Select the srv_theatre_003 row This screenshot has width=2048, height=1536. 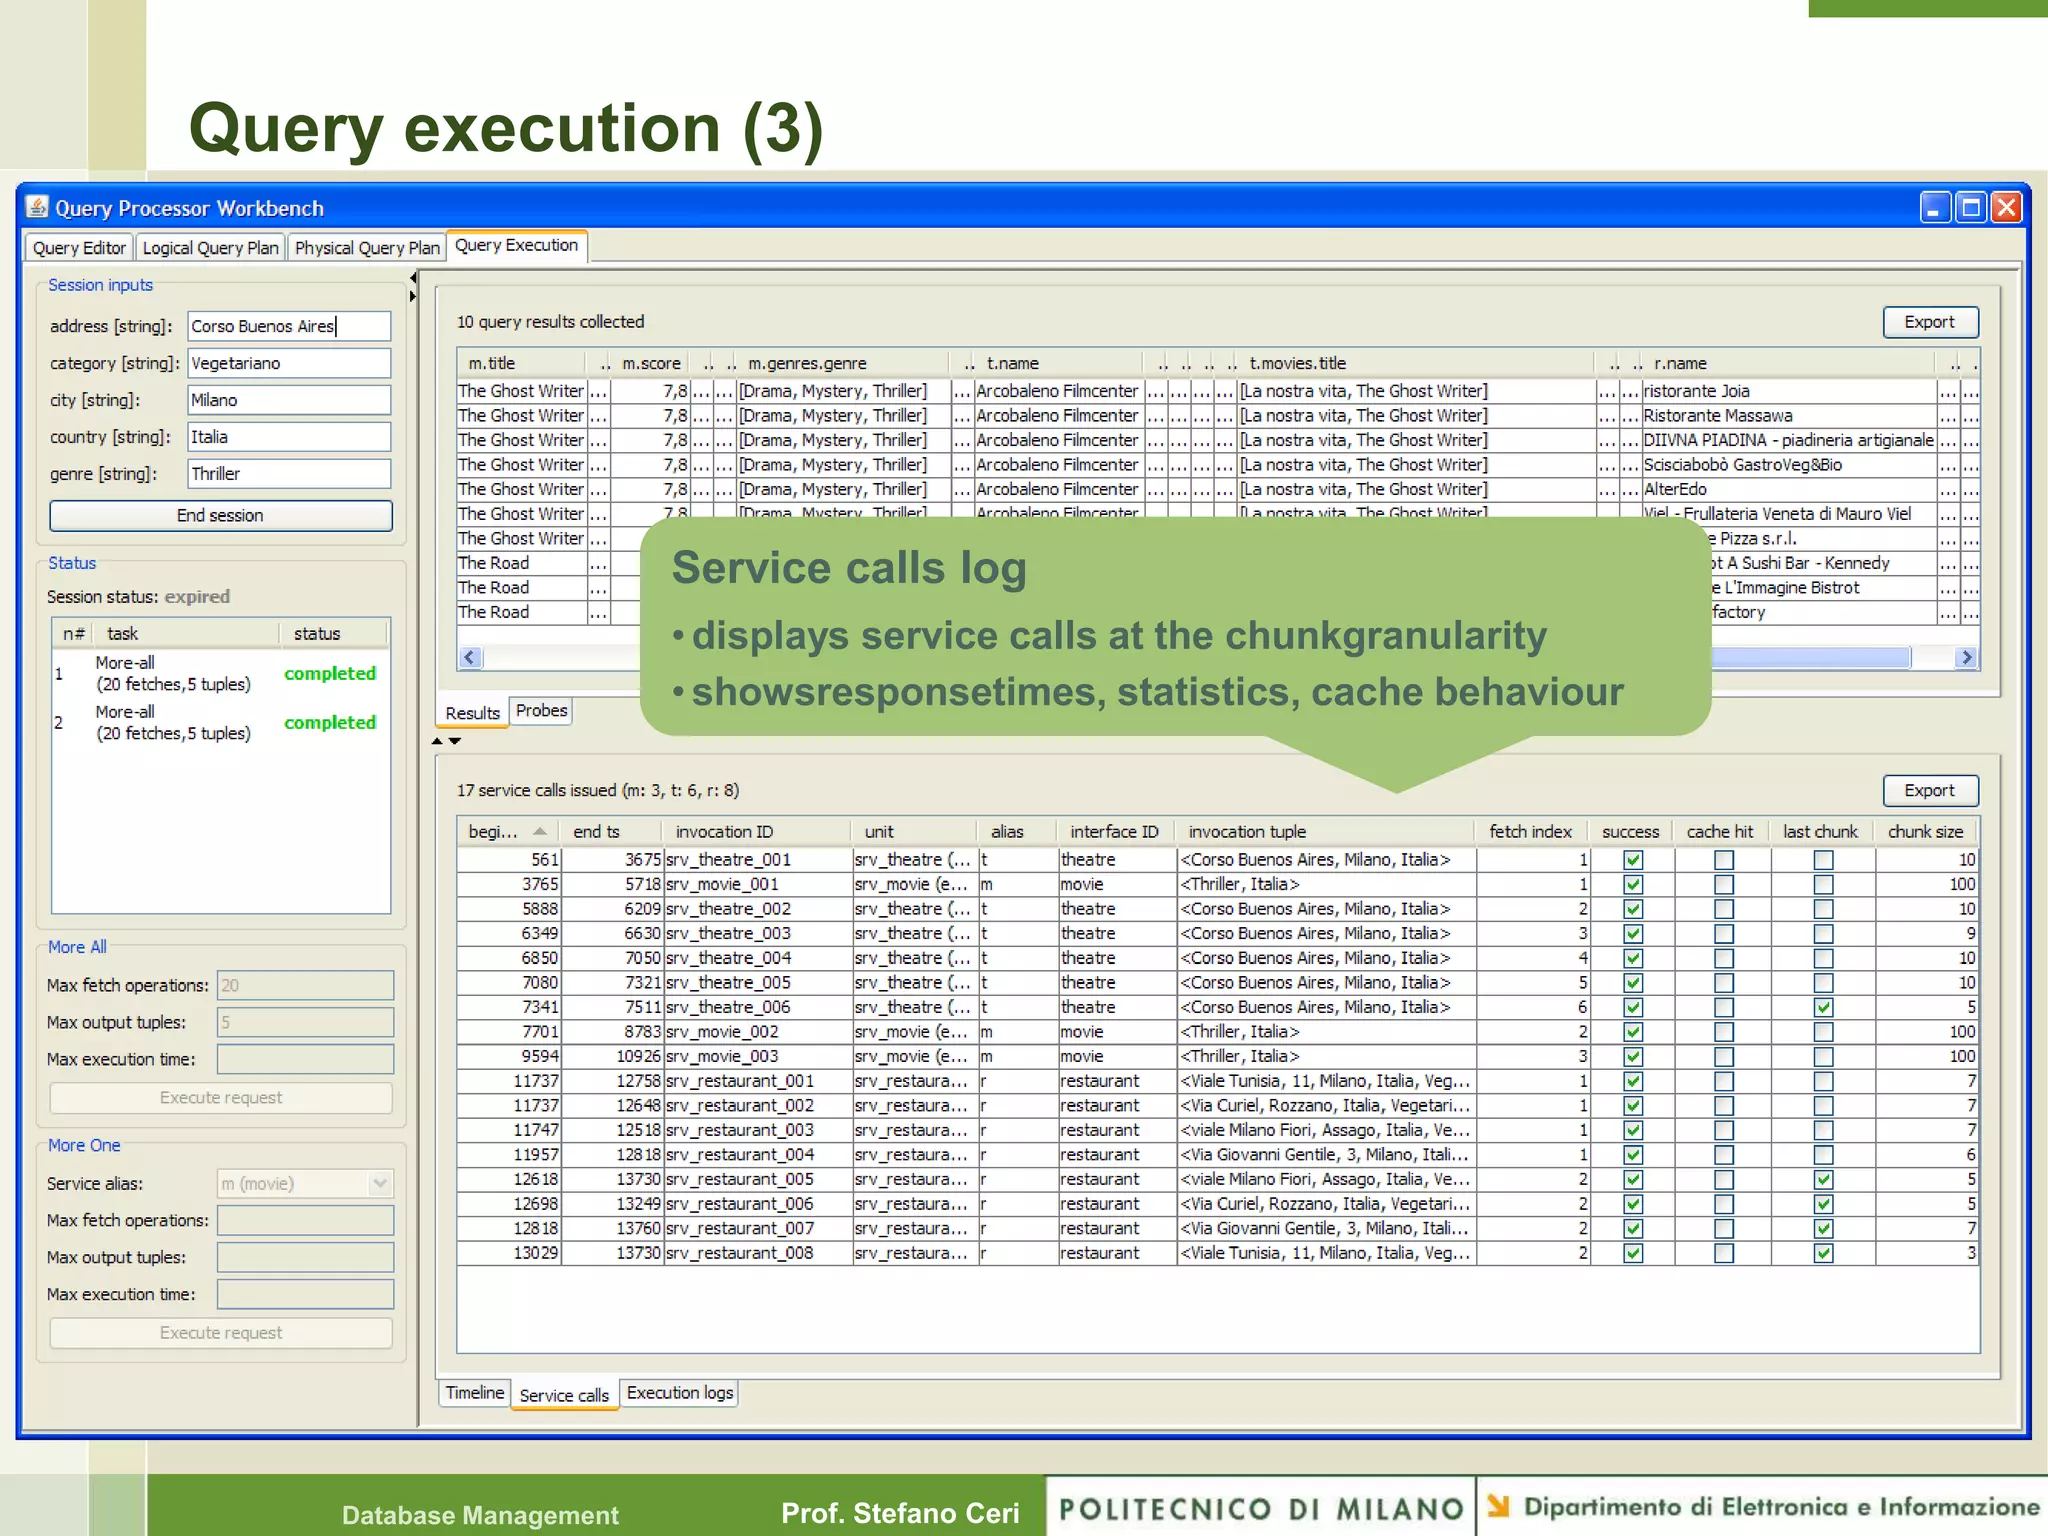pos(1217,933)
